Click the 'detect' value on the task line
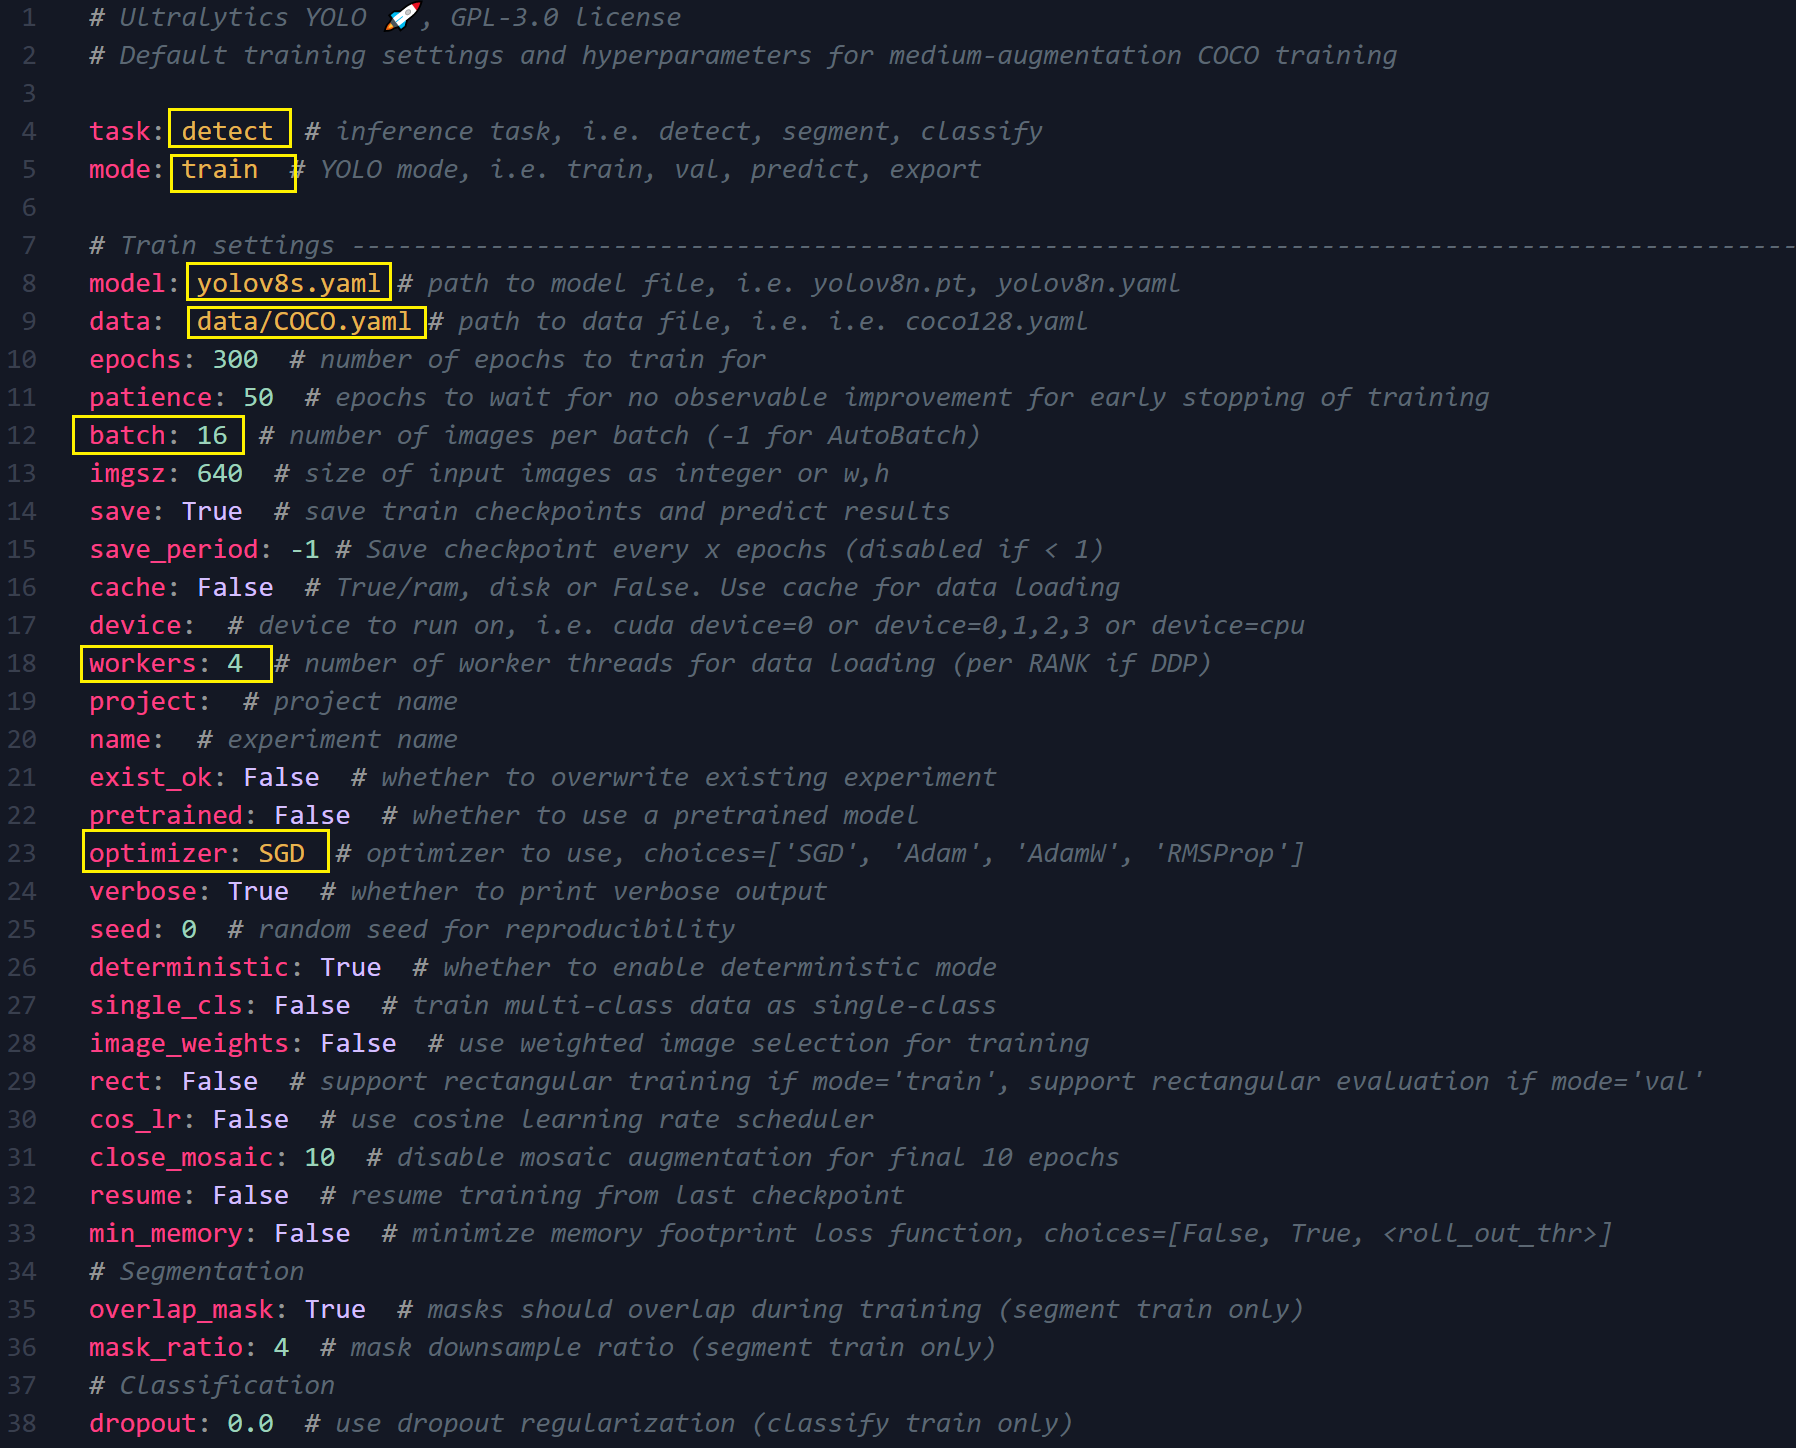 point(227,131)
